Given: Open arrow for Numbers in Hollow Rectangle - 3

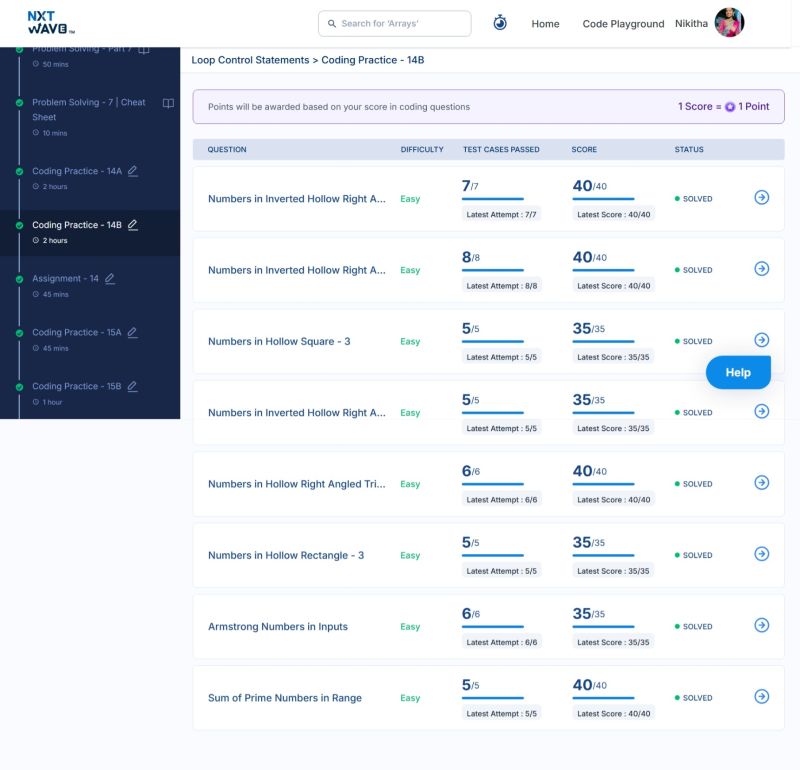Looking at the screenshot, I should [761, 554].
